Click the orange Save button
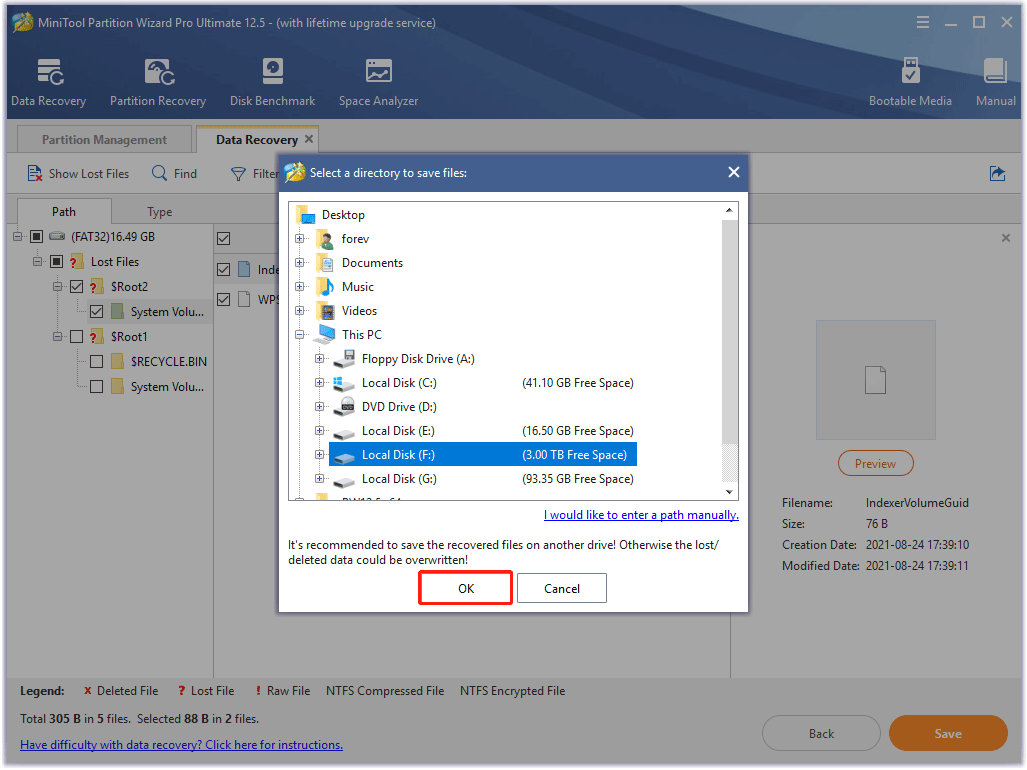The image size is (1027, 770). 948,733
